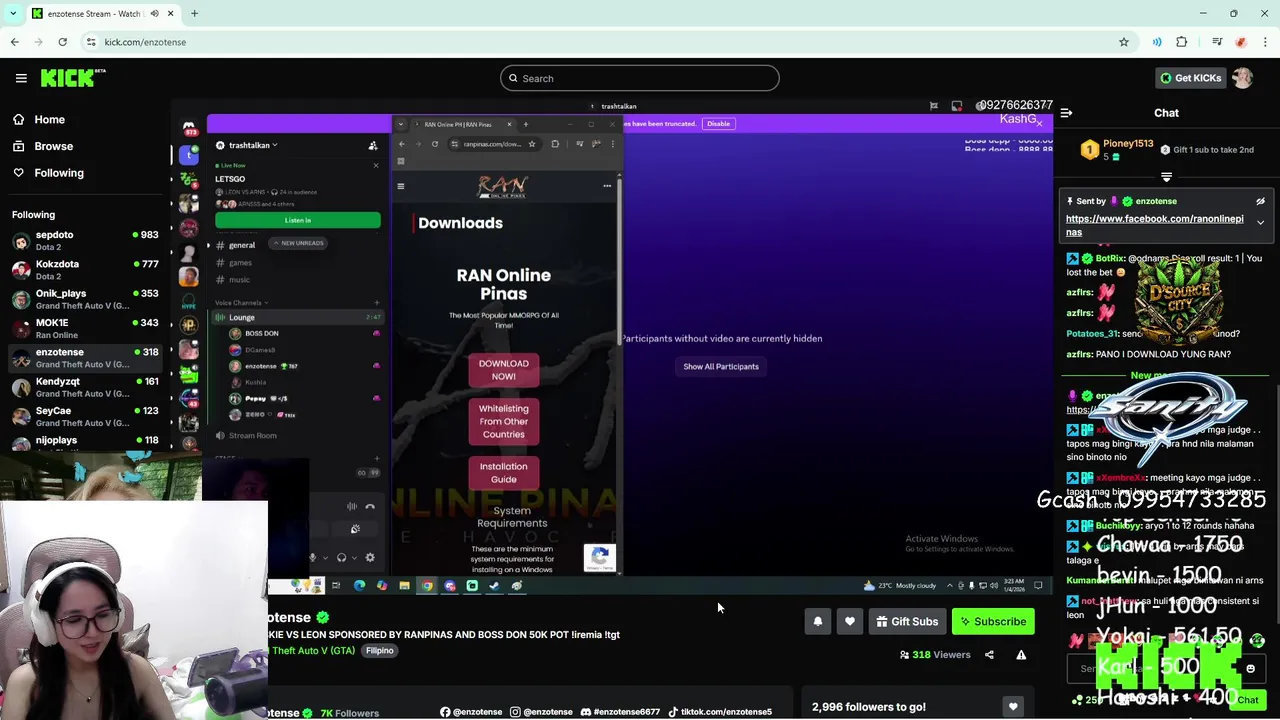Click the Gift Subs button
The height and width of the screenshot is (720, 1280).
907,622
